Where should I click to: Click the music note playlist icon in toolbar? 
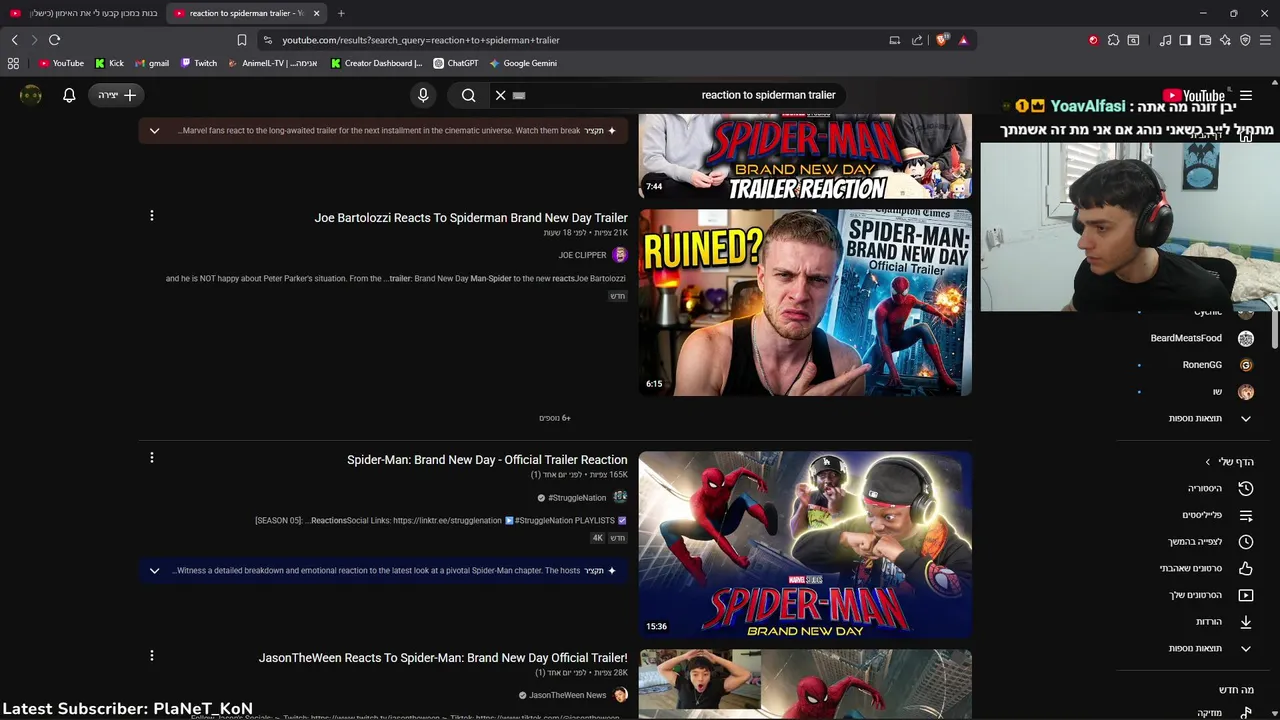point(1165,40)
